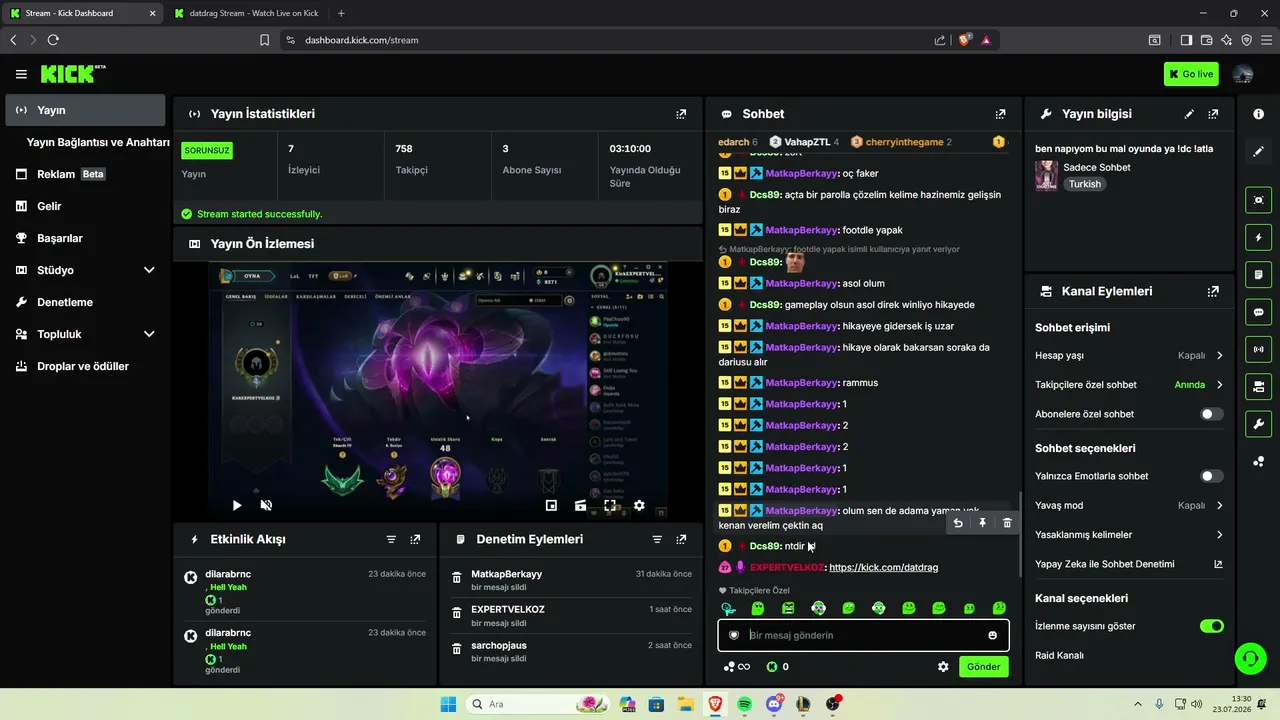The width and height of the screenshot is (1280, 720).
Task: Open the hamburger menu beside the Kick logo
Action: pos(21,74)
